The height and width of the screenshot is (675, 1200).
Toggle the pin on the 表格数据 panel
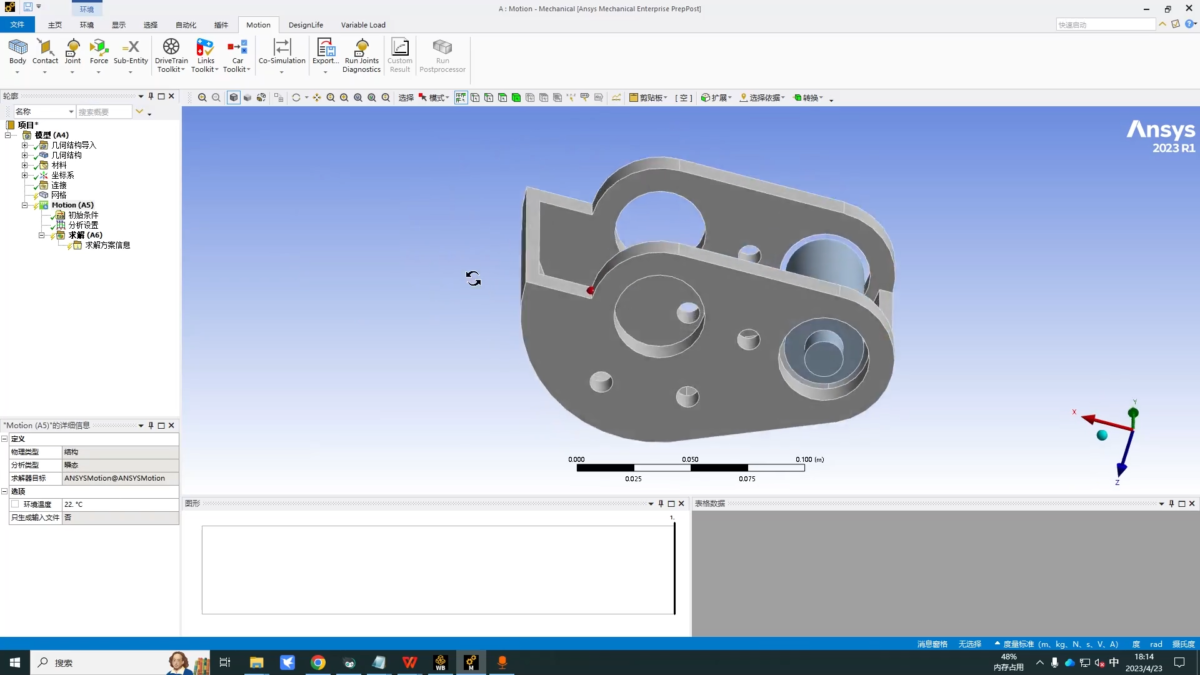[x=1171, y=504]
